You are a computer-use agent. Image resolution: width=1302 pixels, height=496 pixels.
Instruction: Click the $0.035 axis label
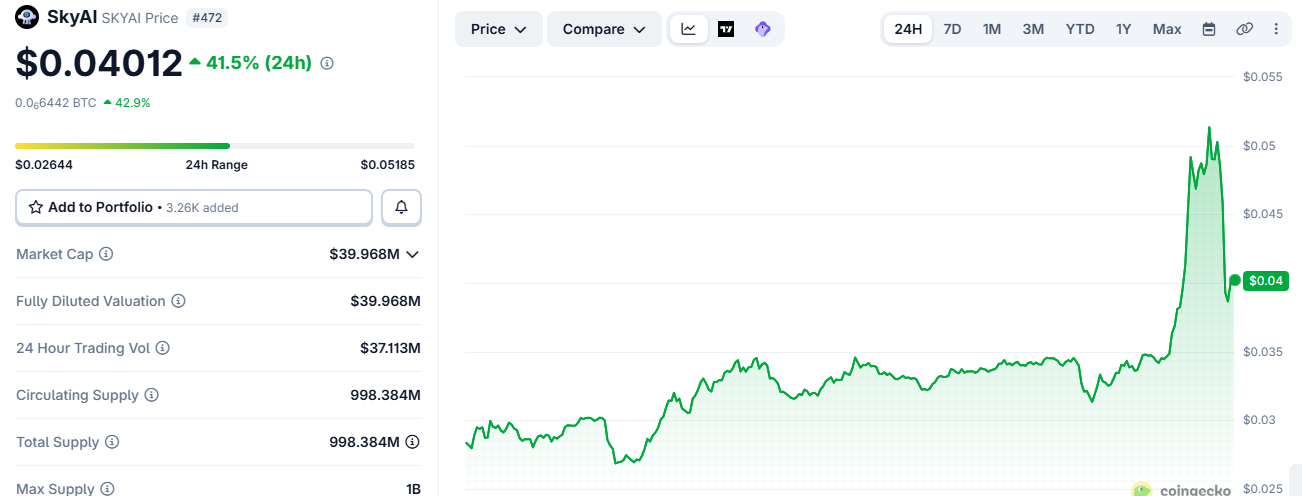[x=1262, y=352]
